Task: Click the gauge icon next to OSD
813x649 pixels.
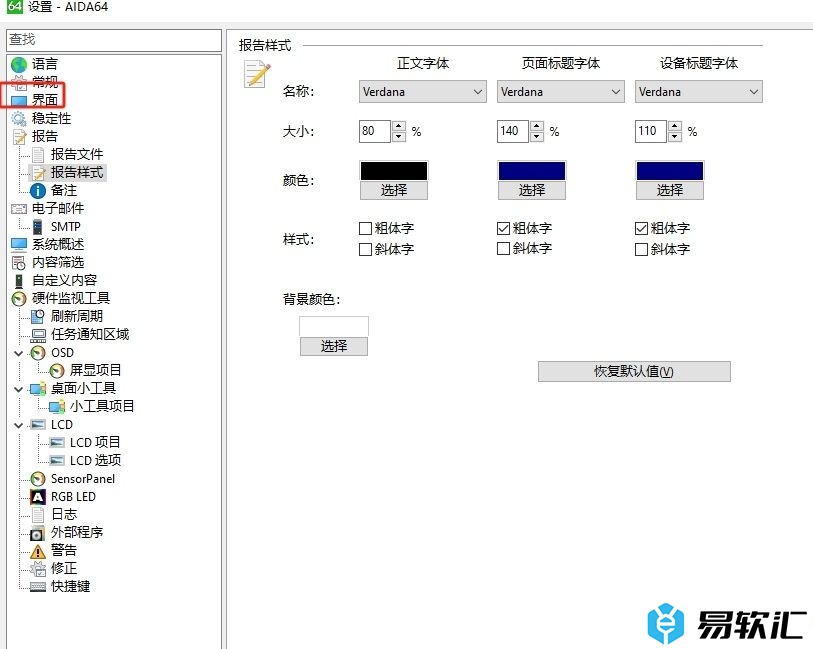Action: (38, 353)
